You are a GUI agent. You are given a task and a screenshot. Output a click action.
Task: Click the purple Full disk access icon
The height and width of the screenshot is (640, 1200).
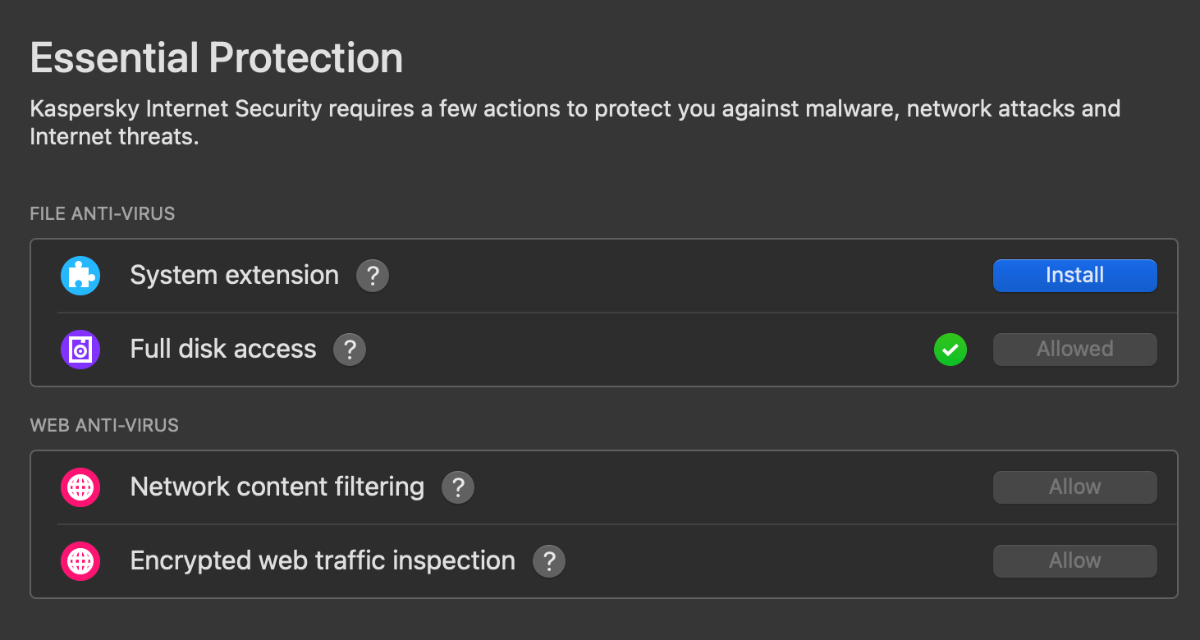click(x=80, y=349)
